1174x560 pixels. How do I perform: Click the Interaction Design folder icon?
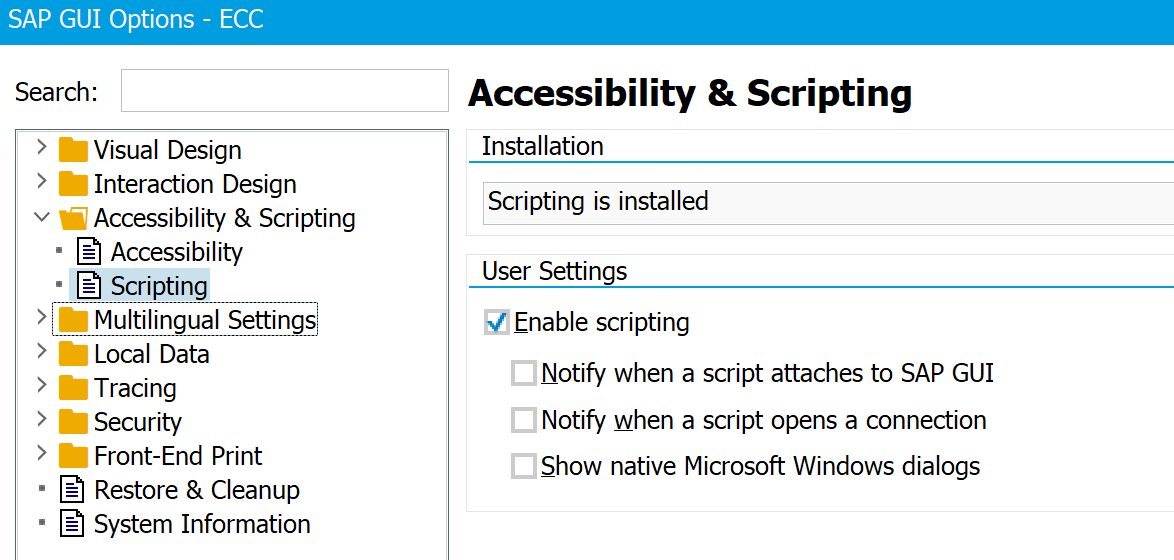click(x=73, y=185)
